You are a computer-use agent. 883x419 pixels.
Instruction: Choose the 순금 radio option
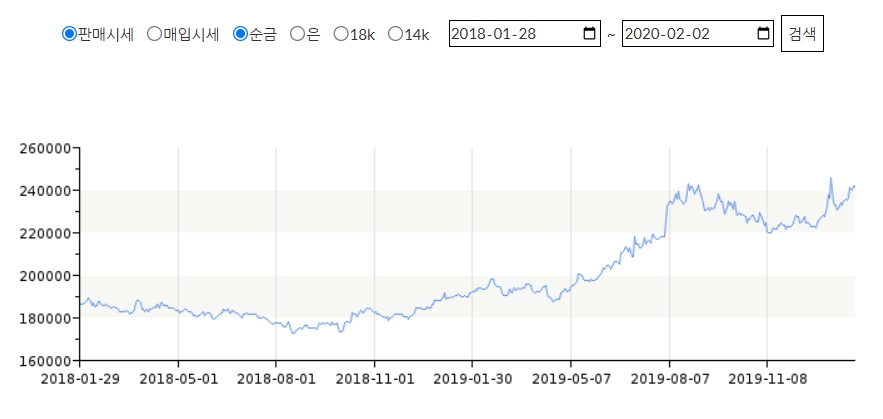click(x=240, y=34)
